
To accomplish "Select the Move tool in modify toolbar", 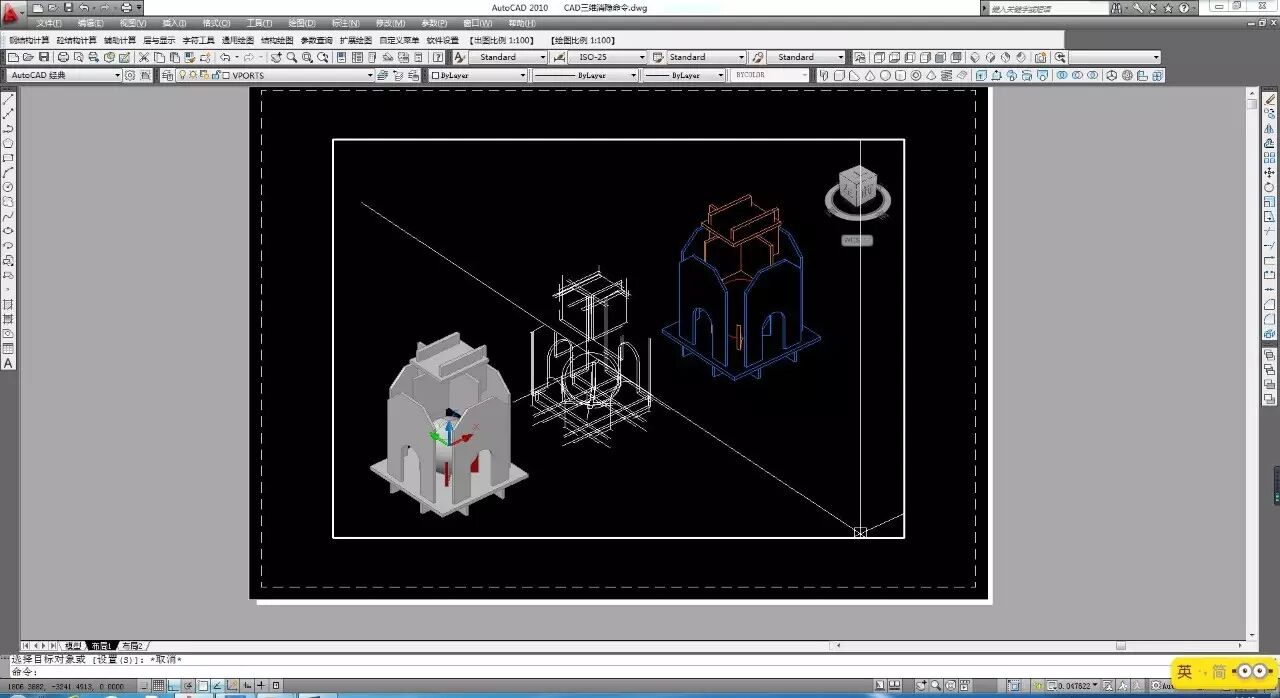I will tap(1270, 172).
